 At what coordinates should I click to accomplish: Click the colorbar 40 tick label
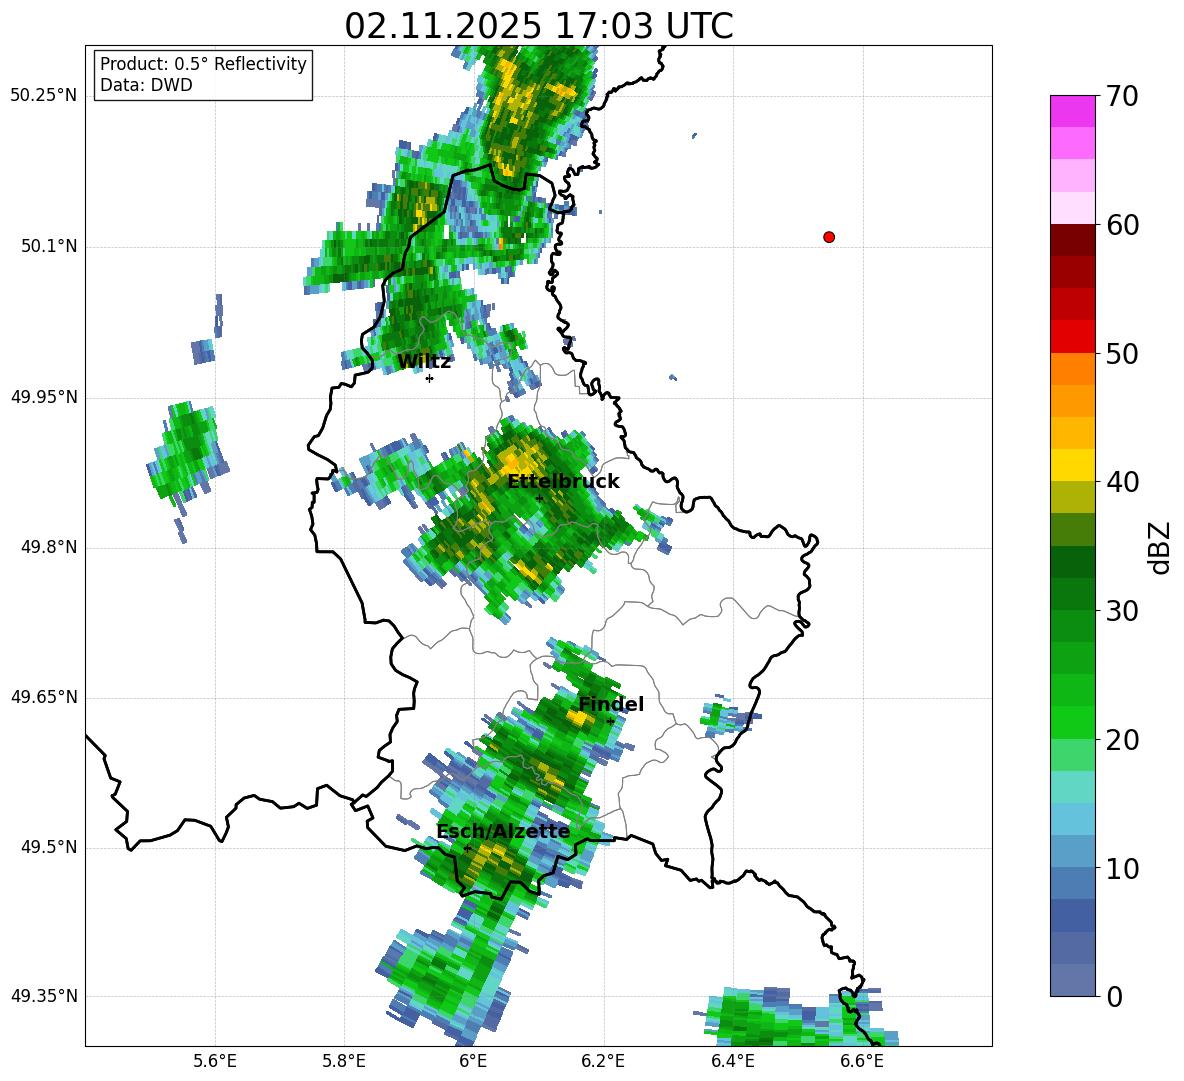click(1122, 482)
